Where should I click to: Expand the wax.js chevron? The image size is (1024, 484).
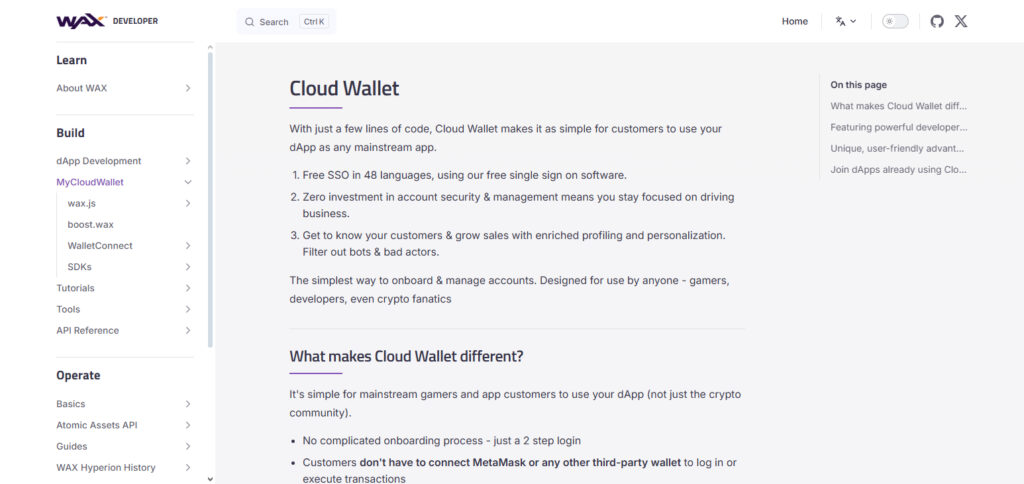point(187,204)
